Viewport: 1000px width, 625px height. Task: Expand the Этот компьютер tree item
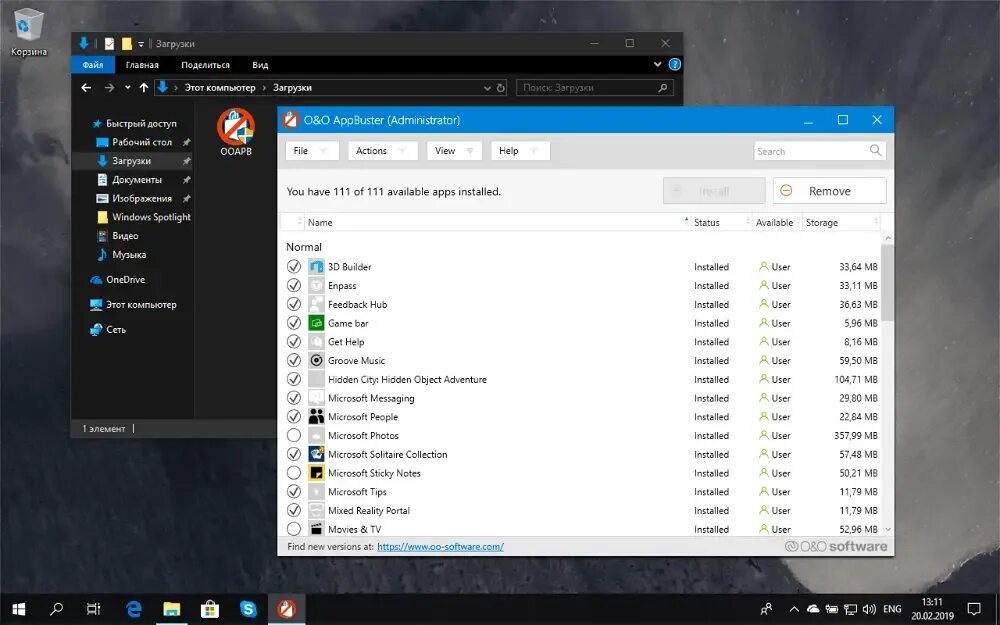85,304
